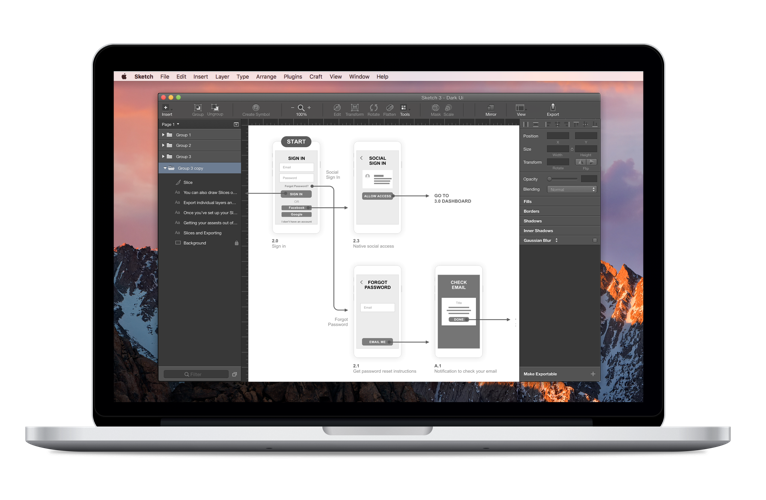766x500 pixels.
Task: Open the Page 1 dropdown
Action: coord(170,125)
